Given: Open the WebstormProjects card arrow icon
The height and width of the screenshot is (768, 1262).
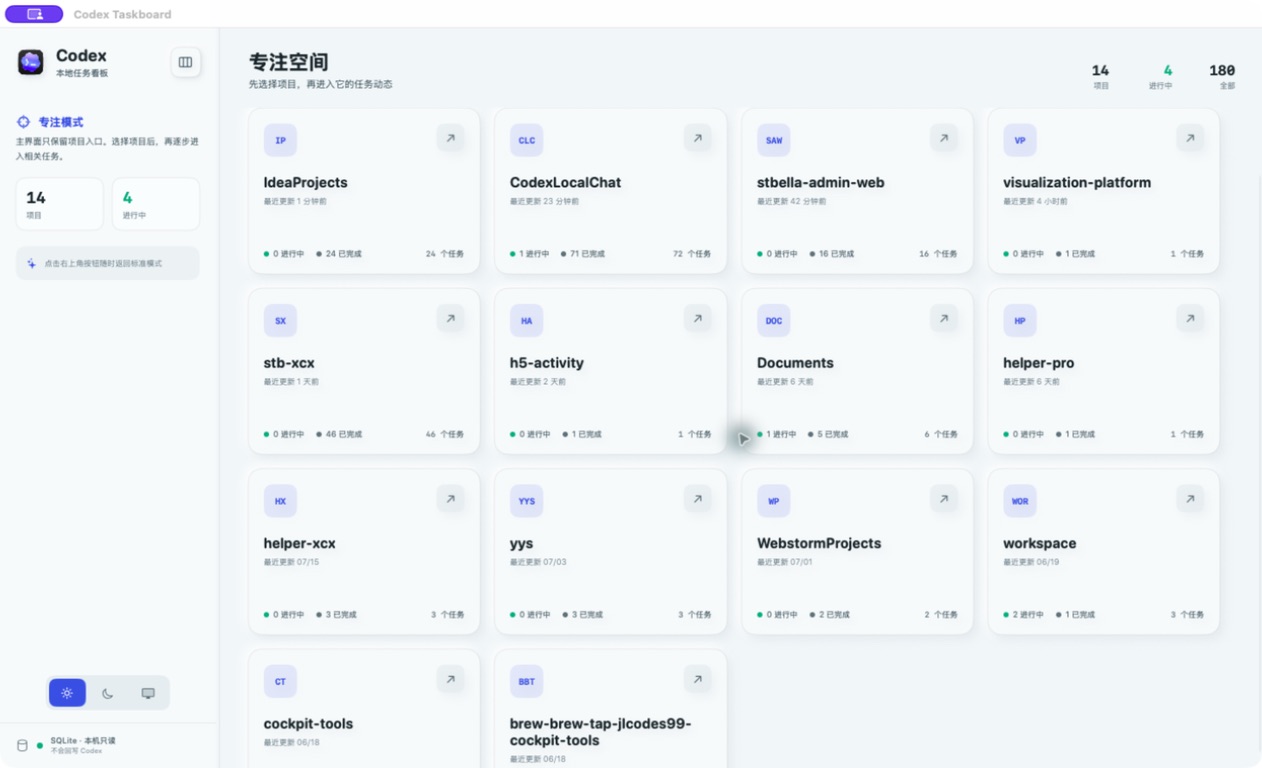Looking at the screenshot, I should pos(944,499).
